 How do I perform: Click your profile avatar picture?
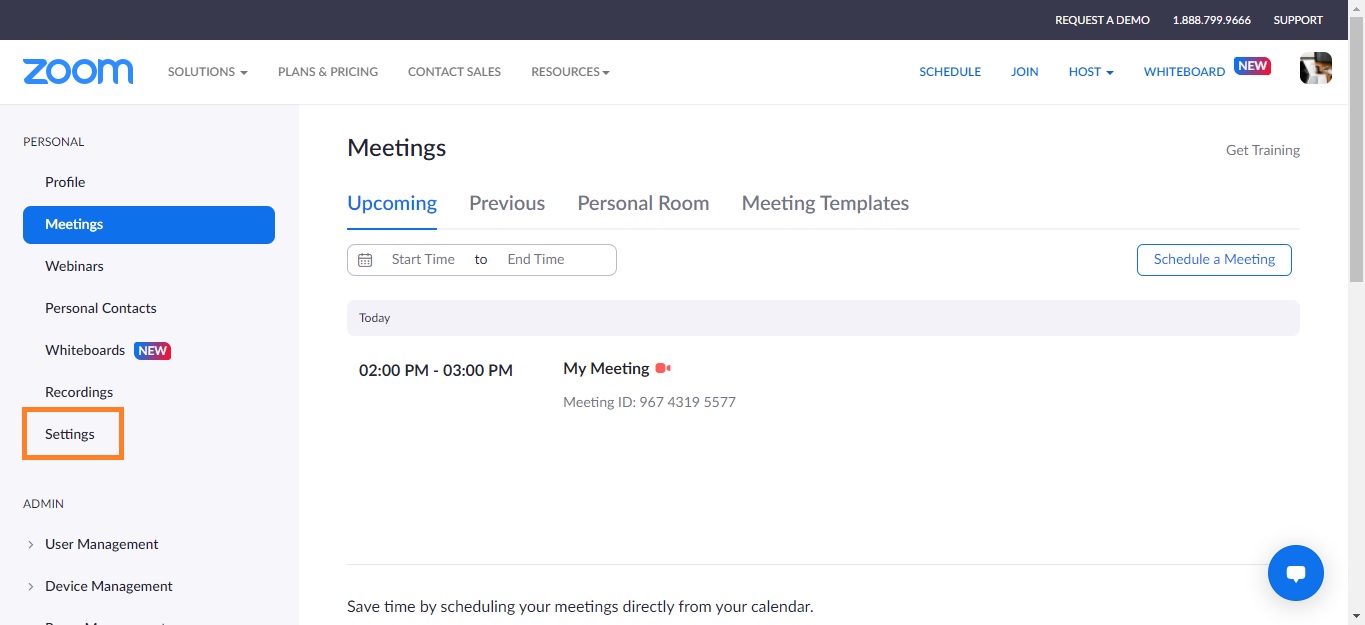(x=1315, y=68)
